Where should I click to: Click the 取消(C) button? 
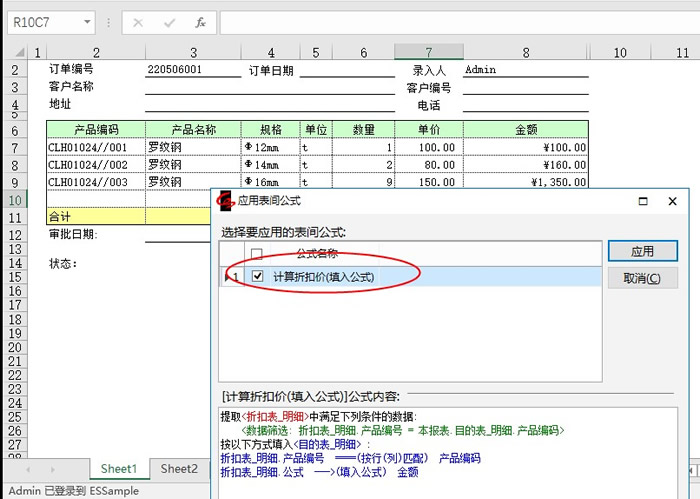pyautogui.click(x=642, y=278)
